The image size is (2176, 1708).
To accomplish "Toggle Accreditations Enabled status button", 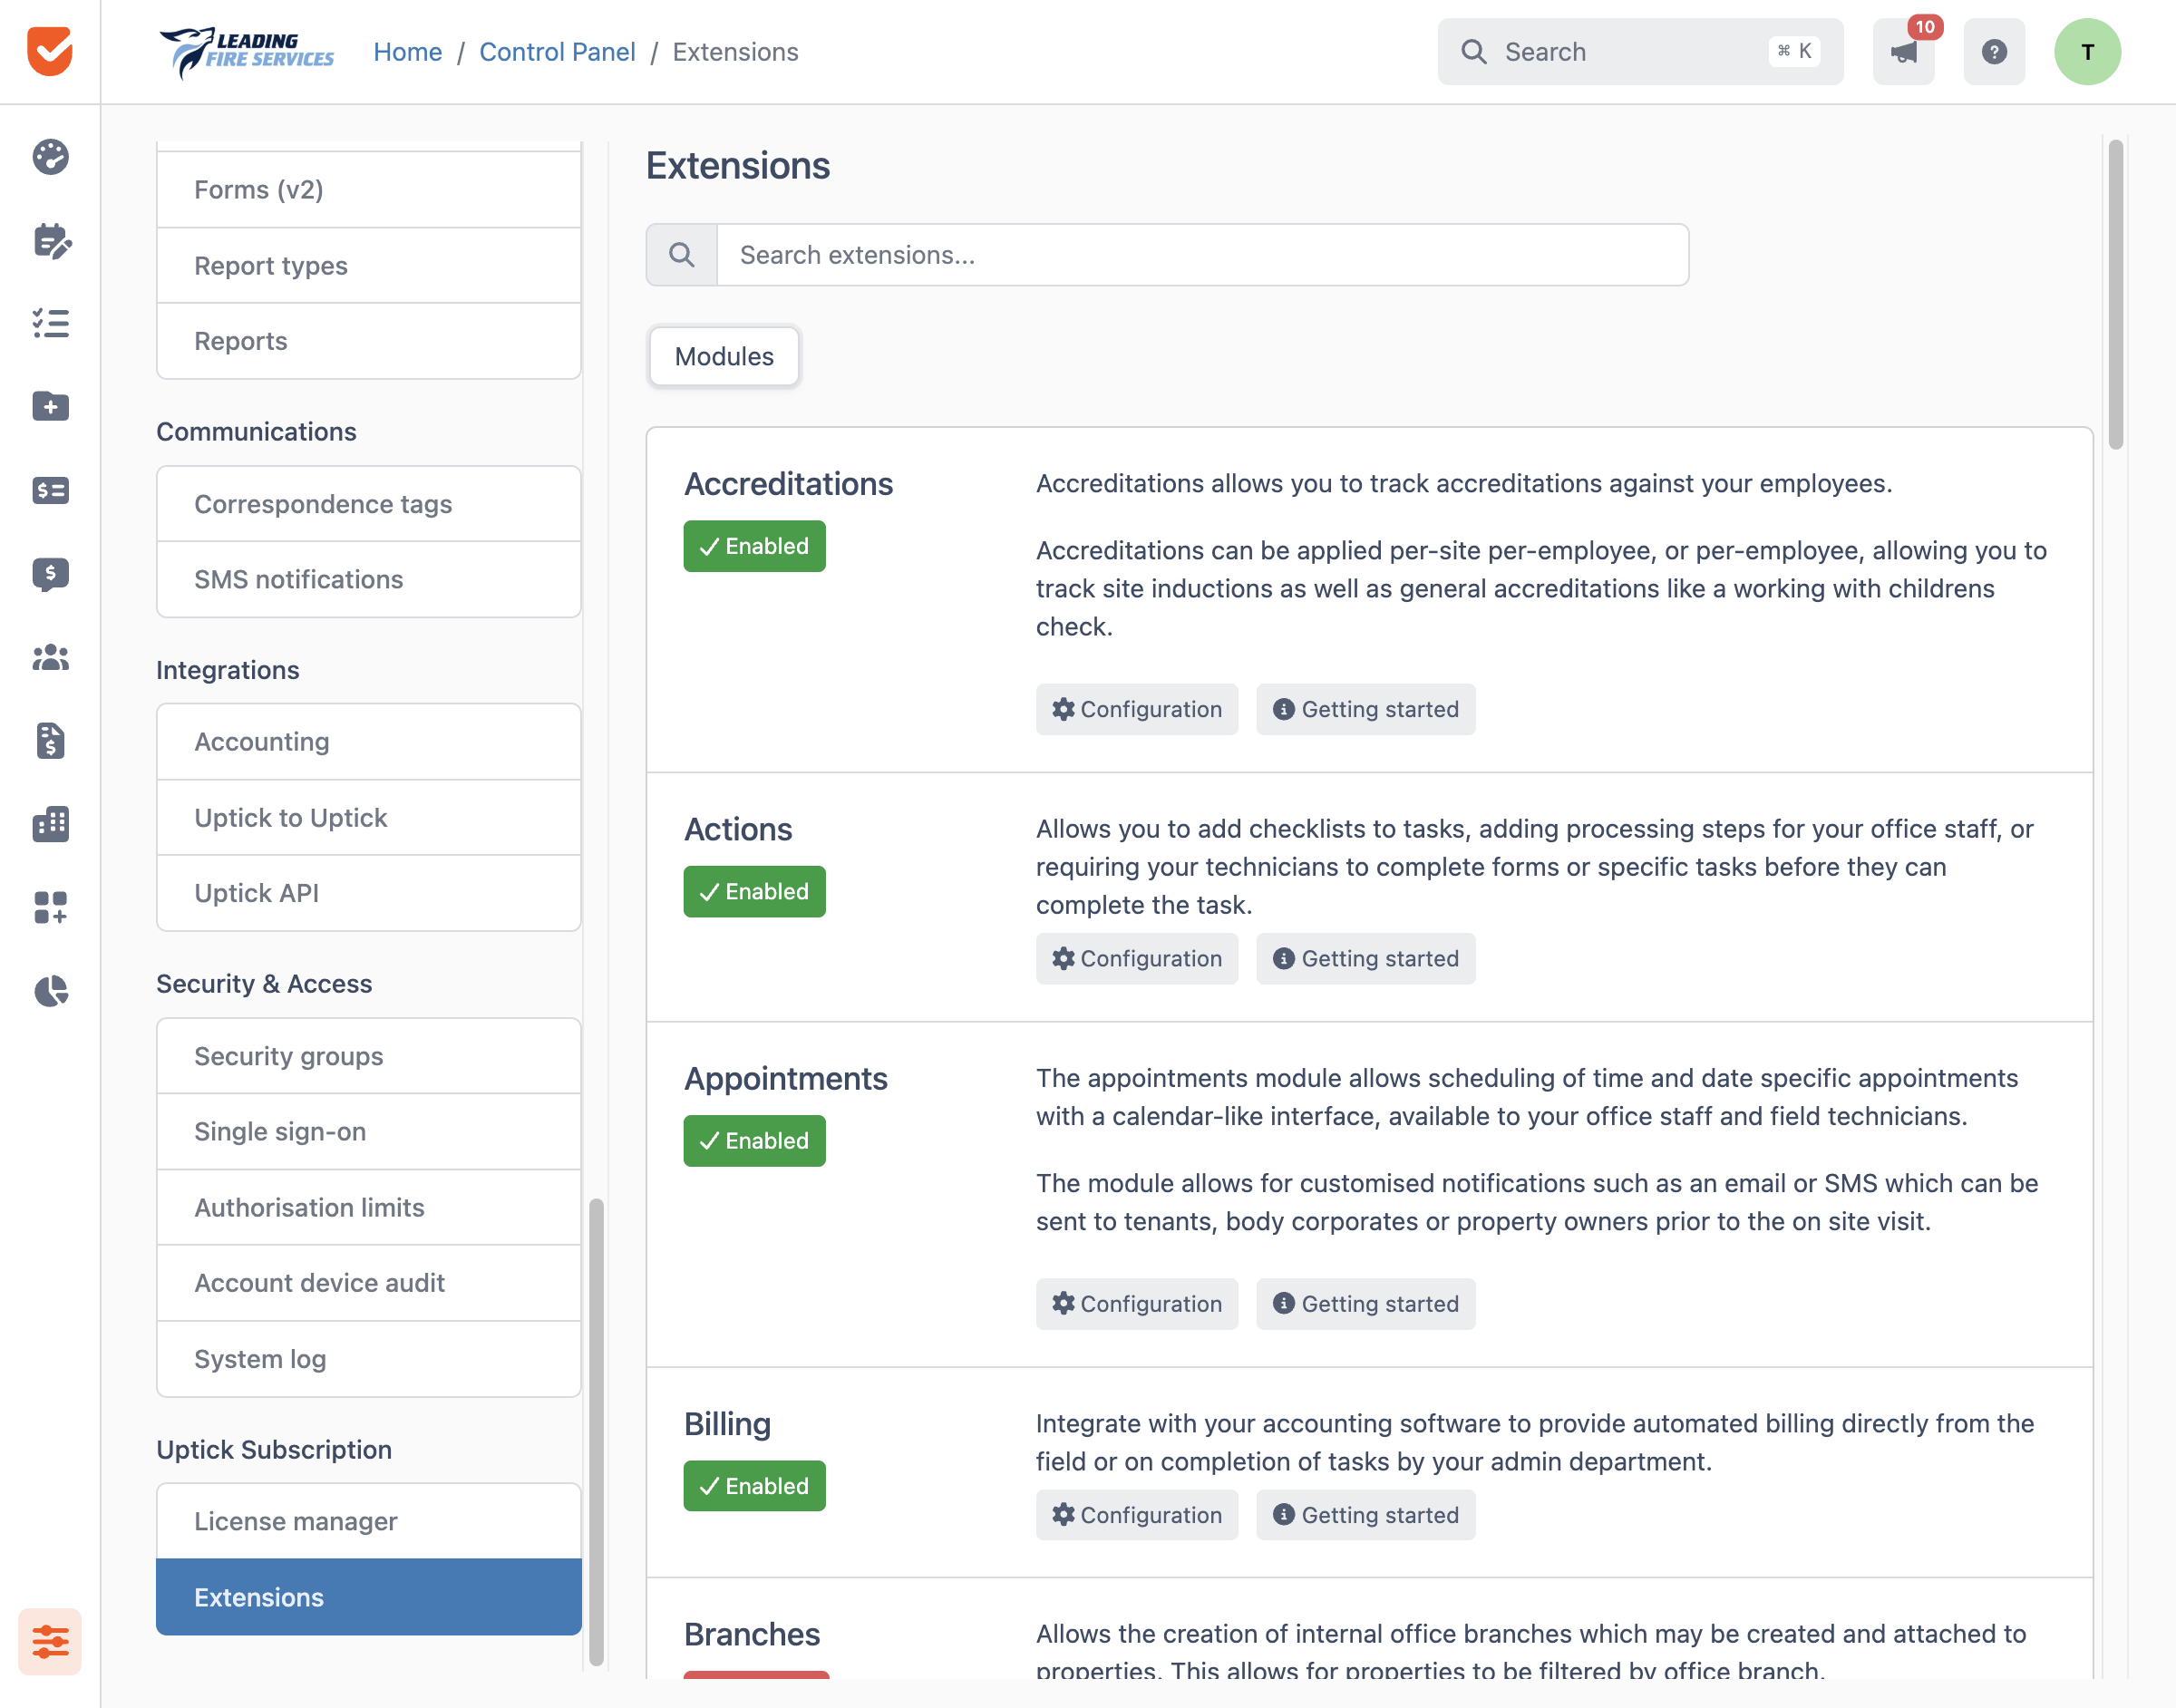I will [754, 546].
